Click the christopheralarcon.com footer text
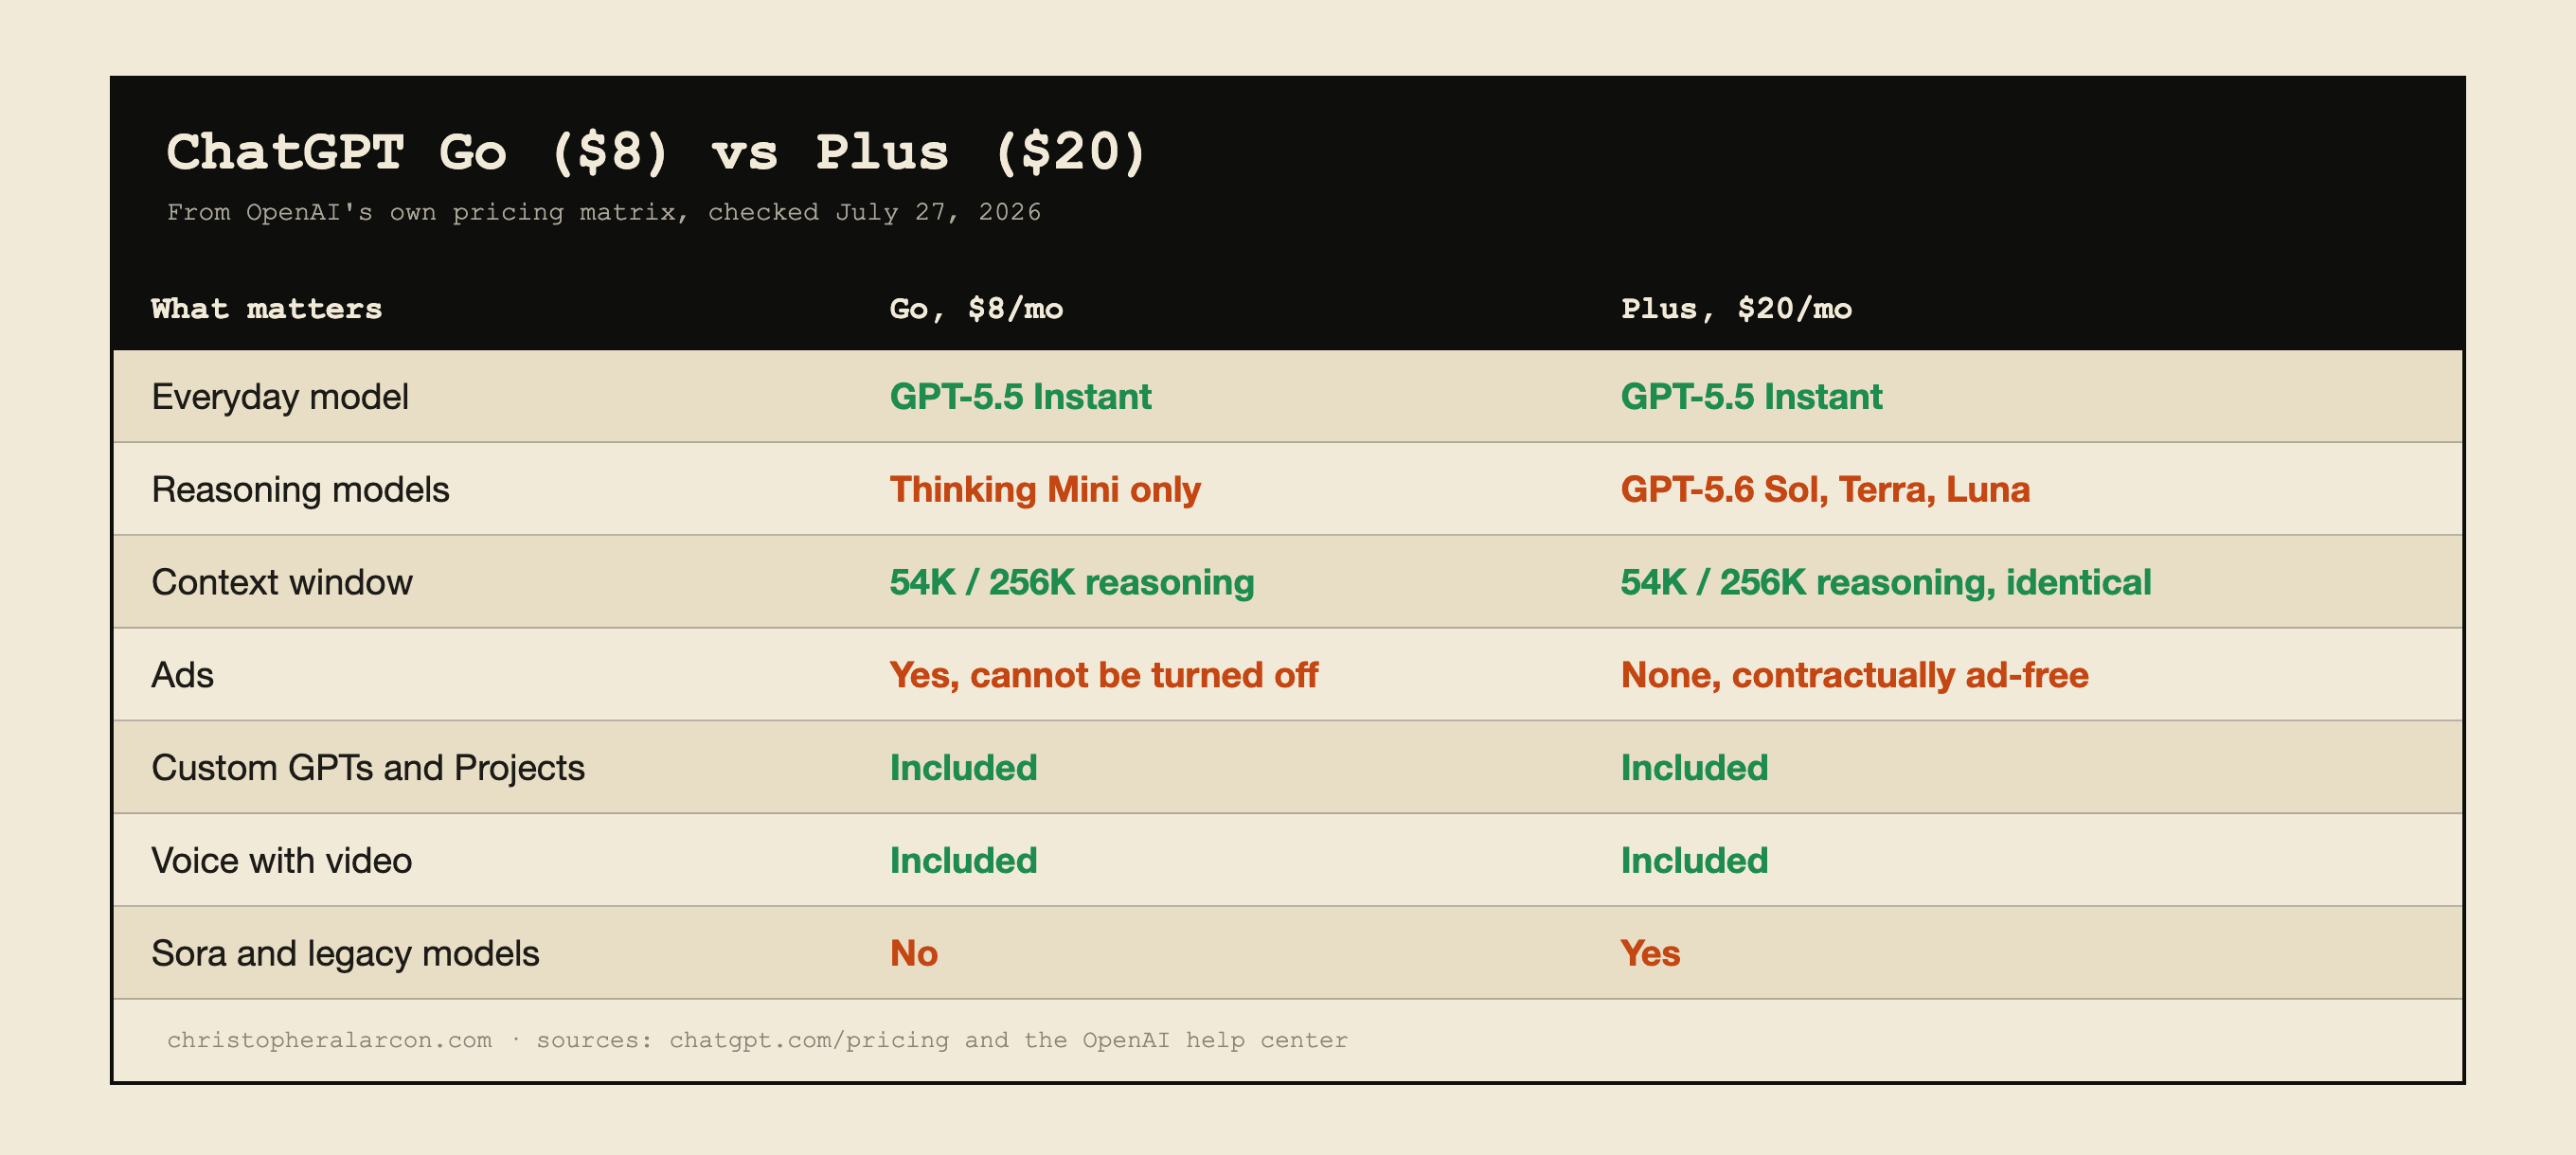 [x=329, y=1040]
